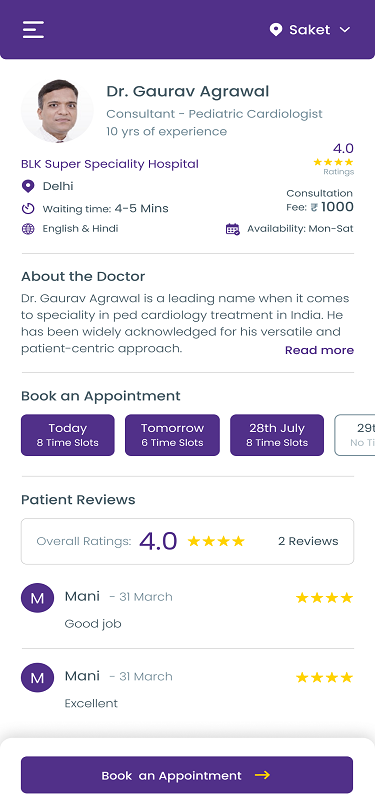375x812 pixels.
Task: Select the Tomorrow 6 Time Slots option
Action: (172, 435)
